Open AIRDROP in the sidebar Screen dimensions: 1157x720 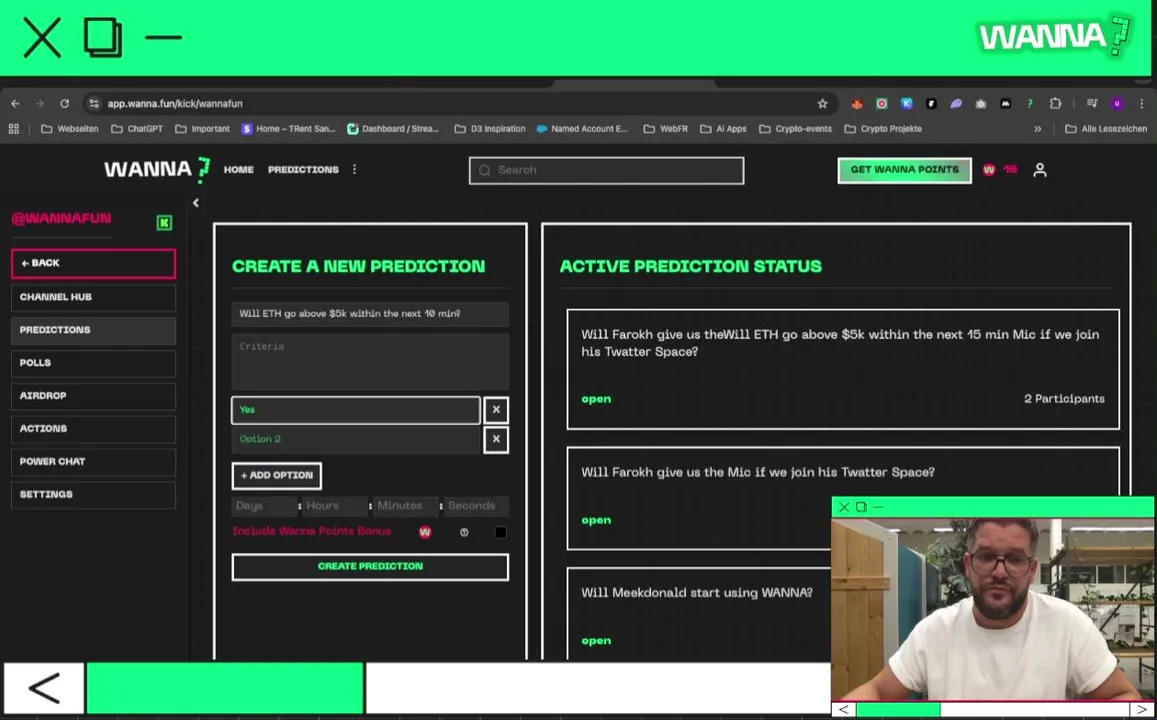(94, 395)
